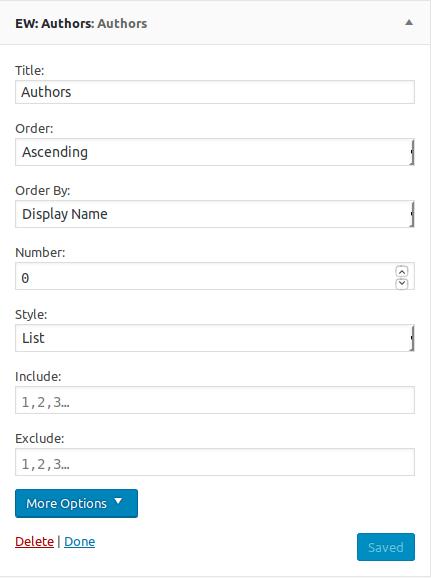The image size is (431, 578).
Task: Click the Done link
Action: (x=80, y=542)
